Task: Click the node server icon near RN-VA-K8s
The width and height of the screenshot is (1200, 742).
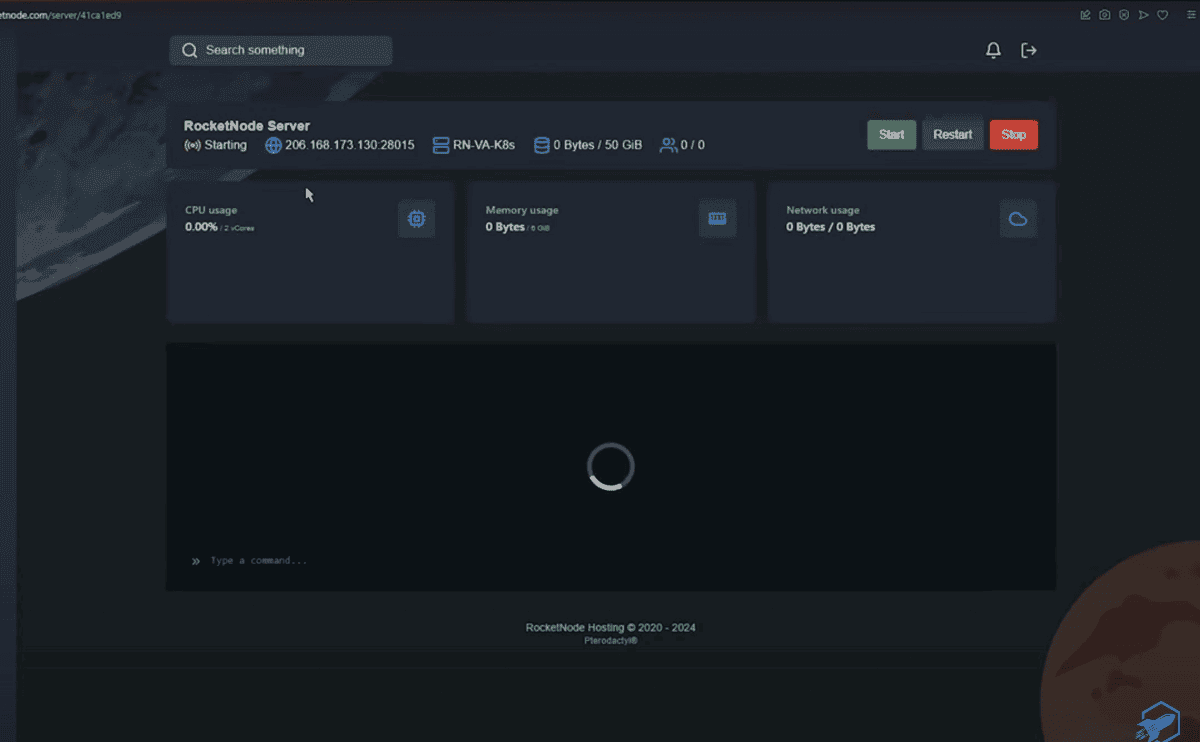Action: pos(441,145)
